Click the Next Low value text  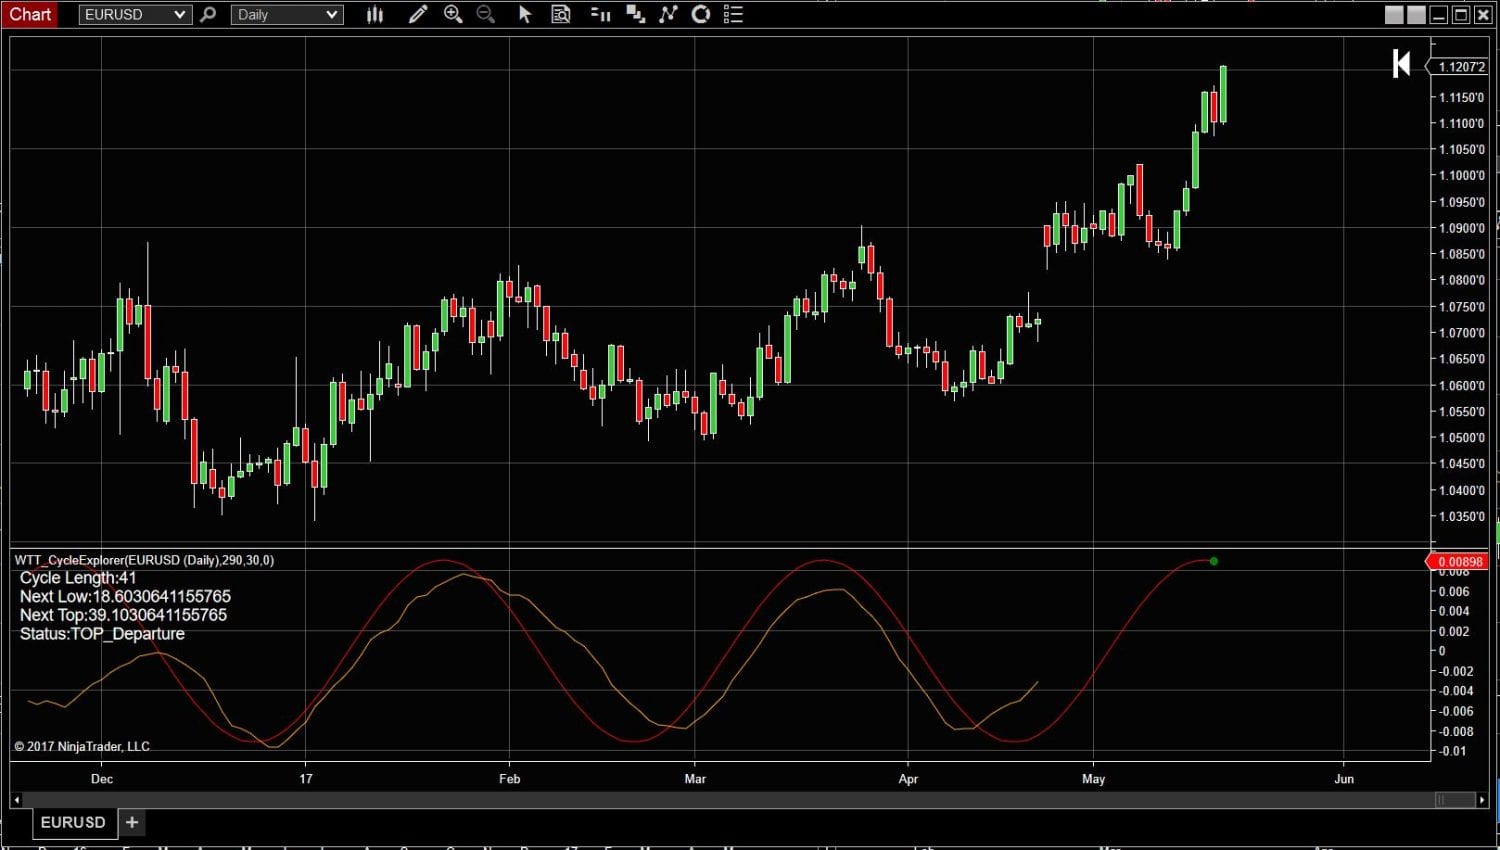click(x=125, y=597)
